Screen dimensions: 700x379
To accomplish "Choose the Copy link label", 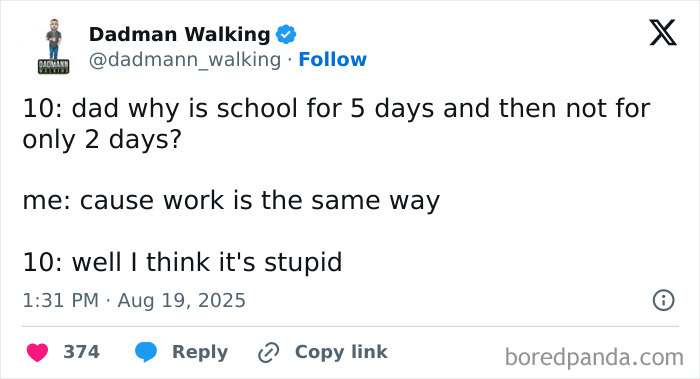I will coord(341,352).
